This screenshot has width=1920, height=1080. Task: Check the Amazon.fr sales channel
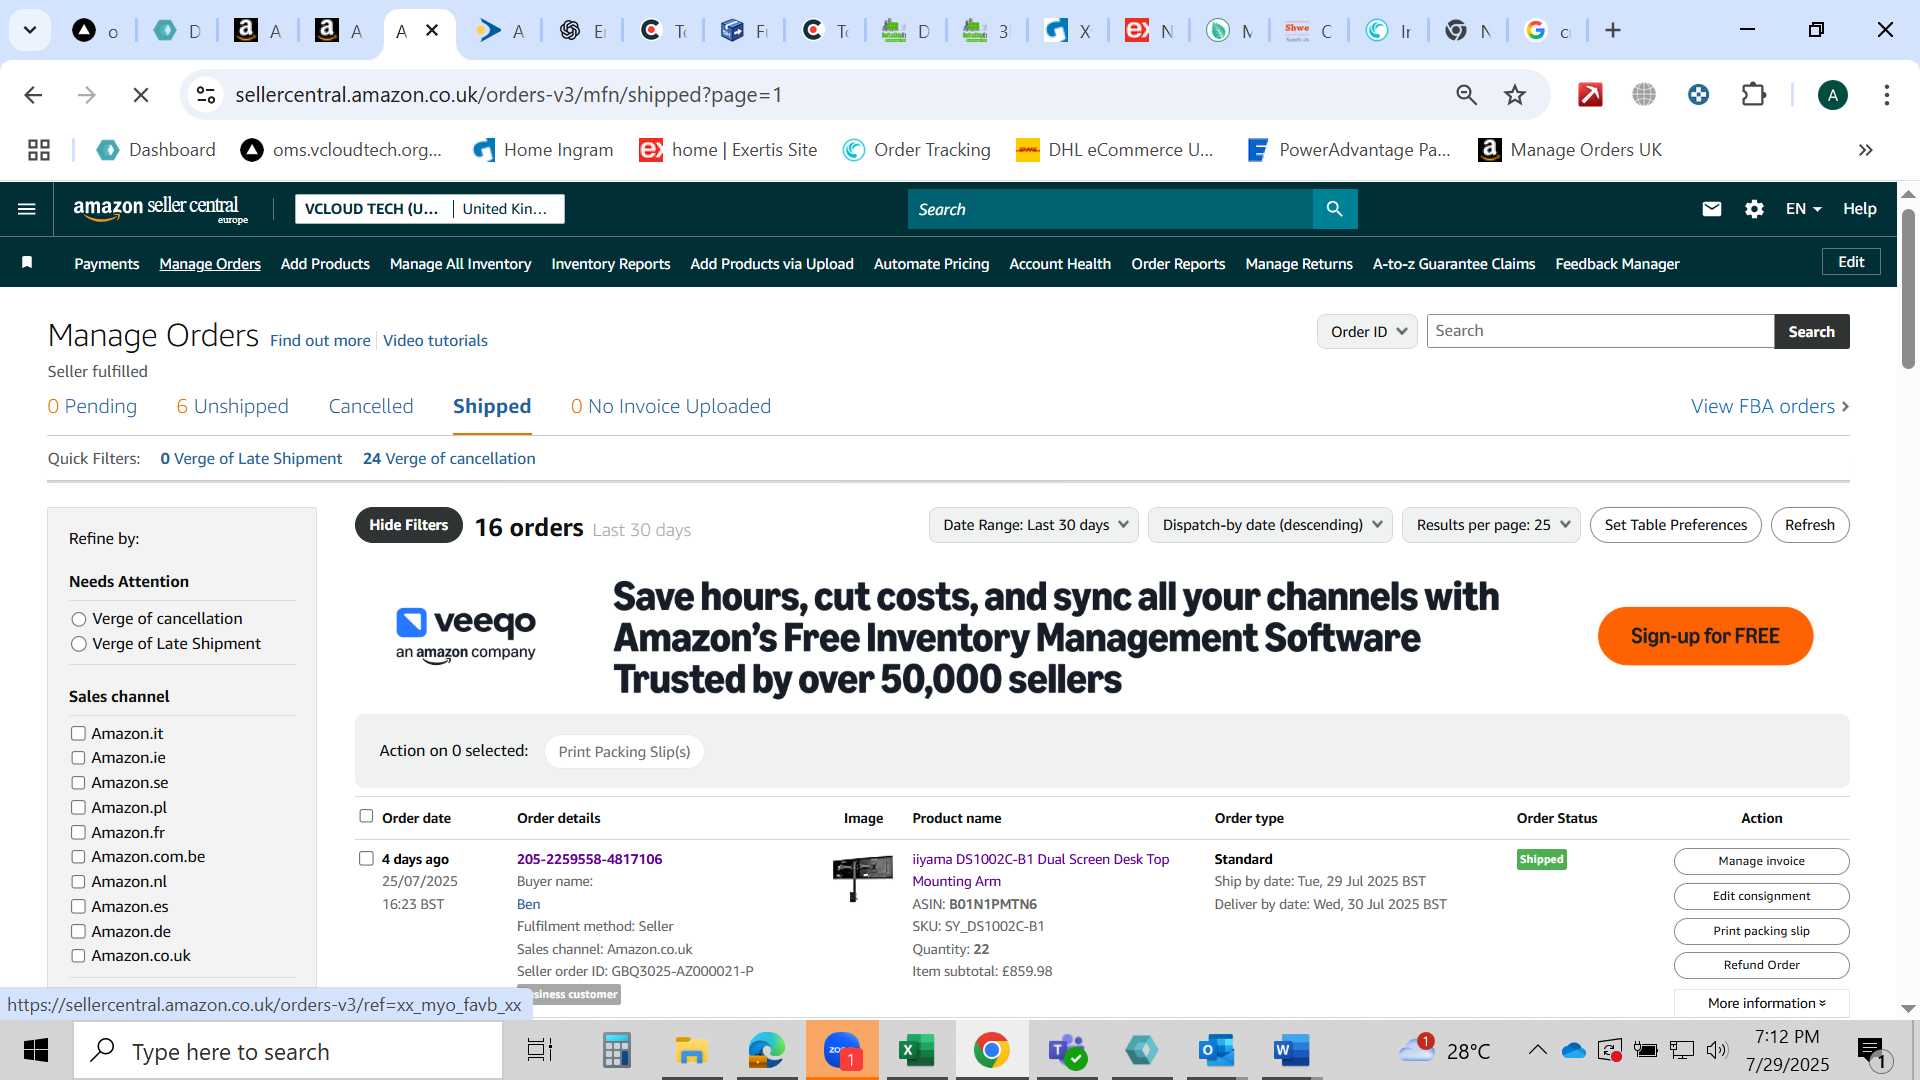pyautogui.click(x=78, y=833)
